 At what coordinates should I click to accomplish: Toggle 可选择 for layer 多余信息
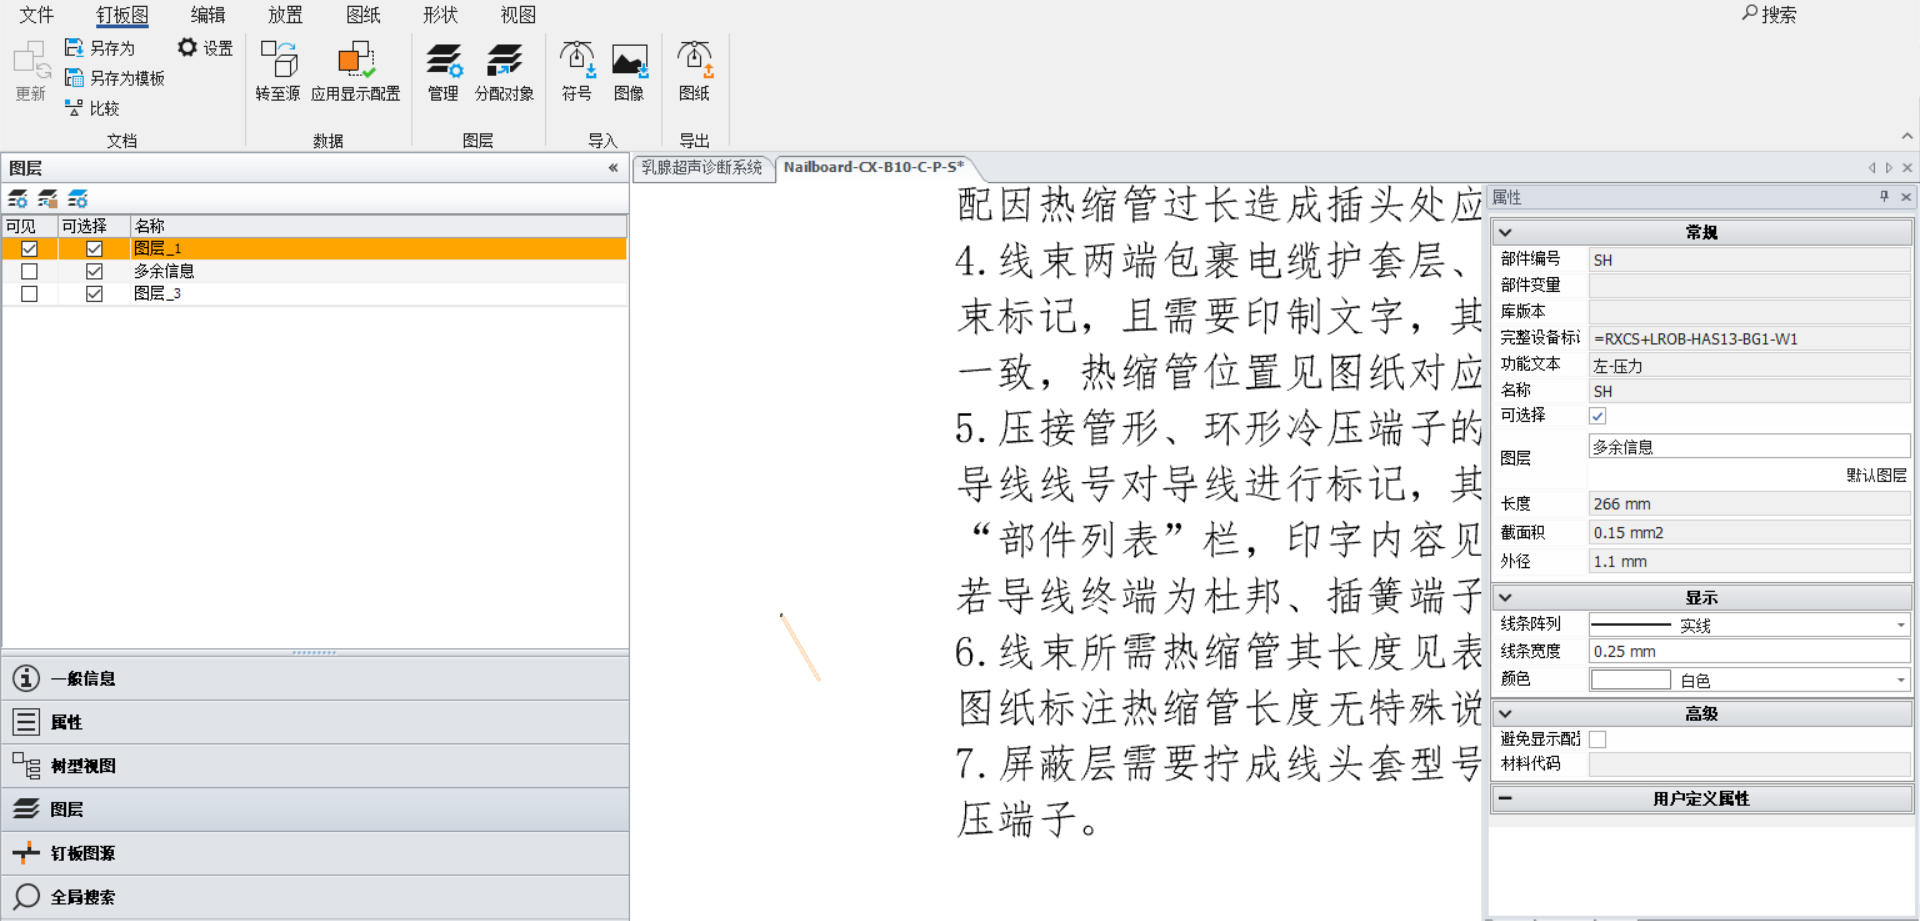point(94,271)
